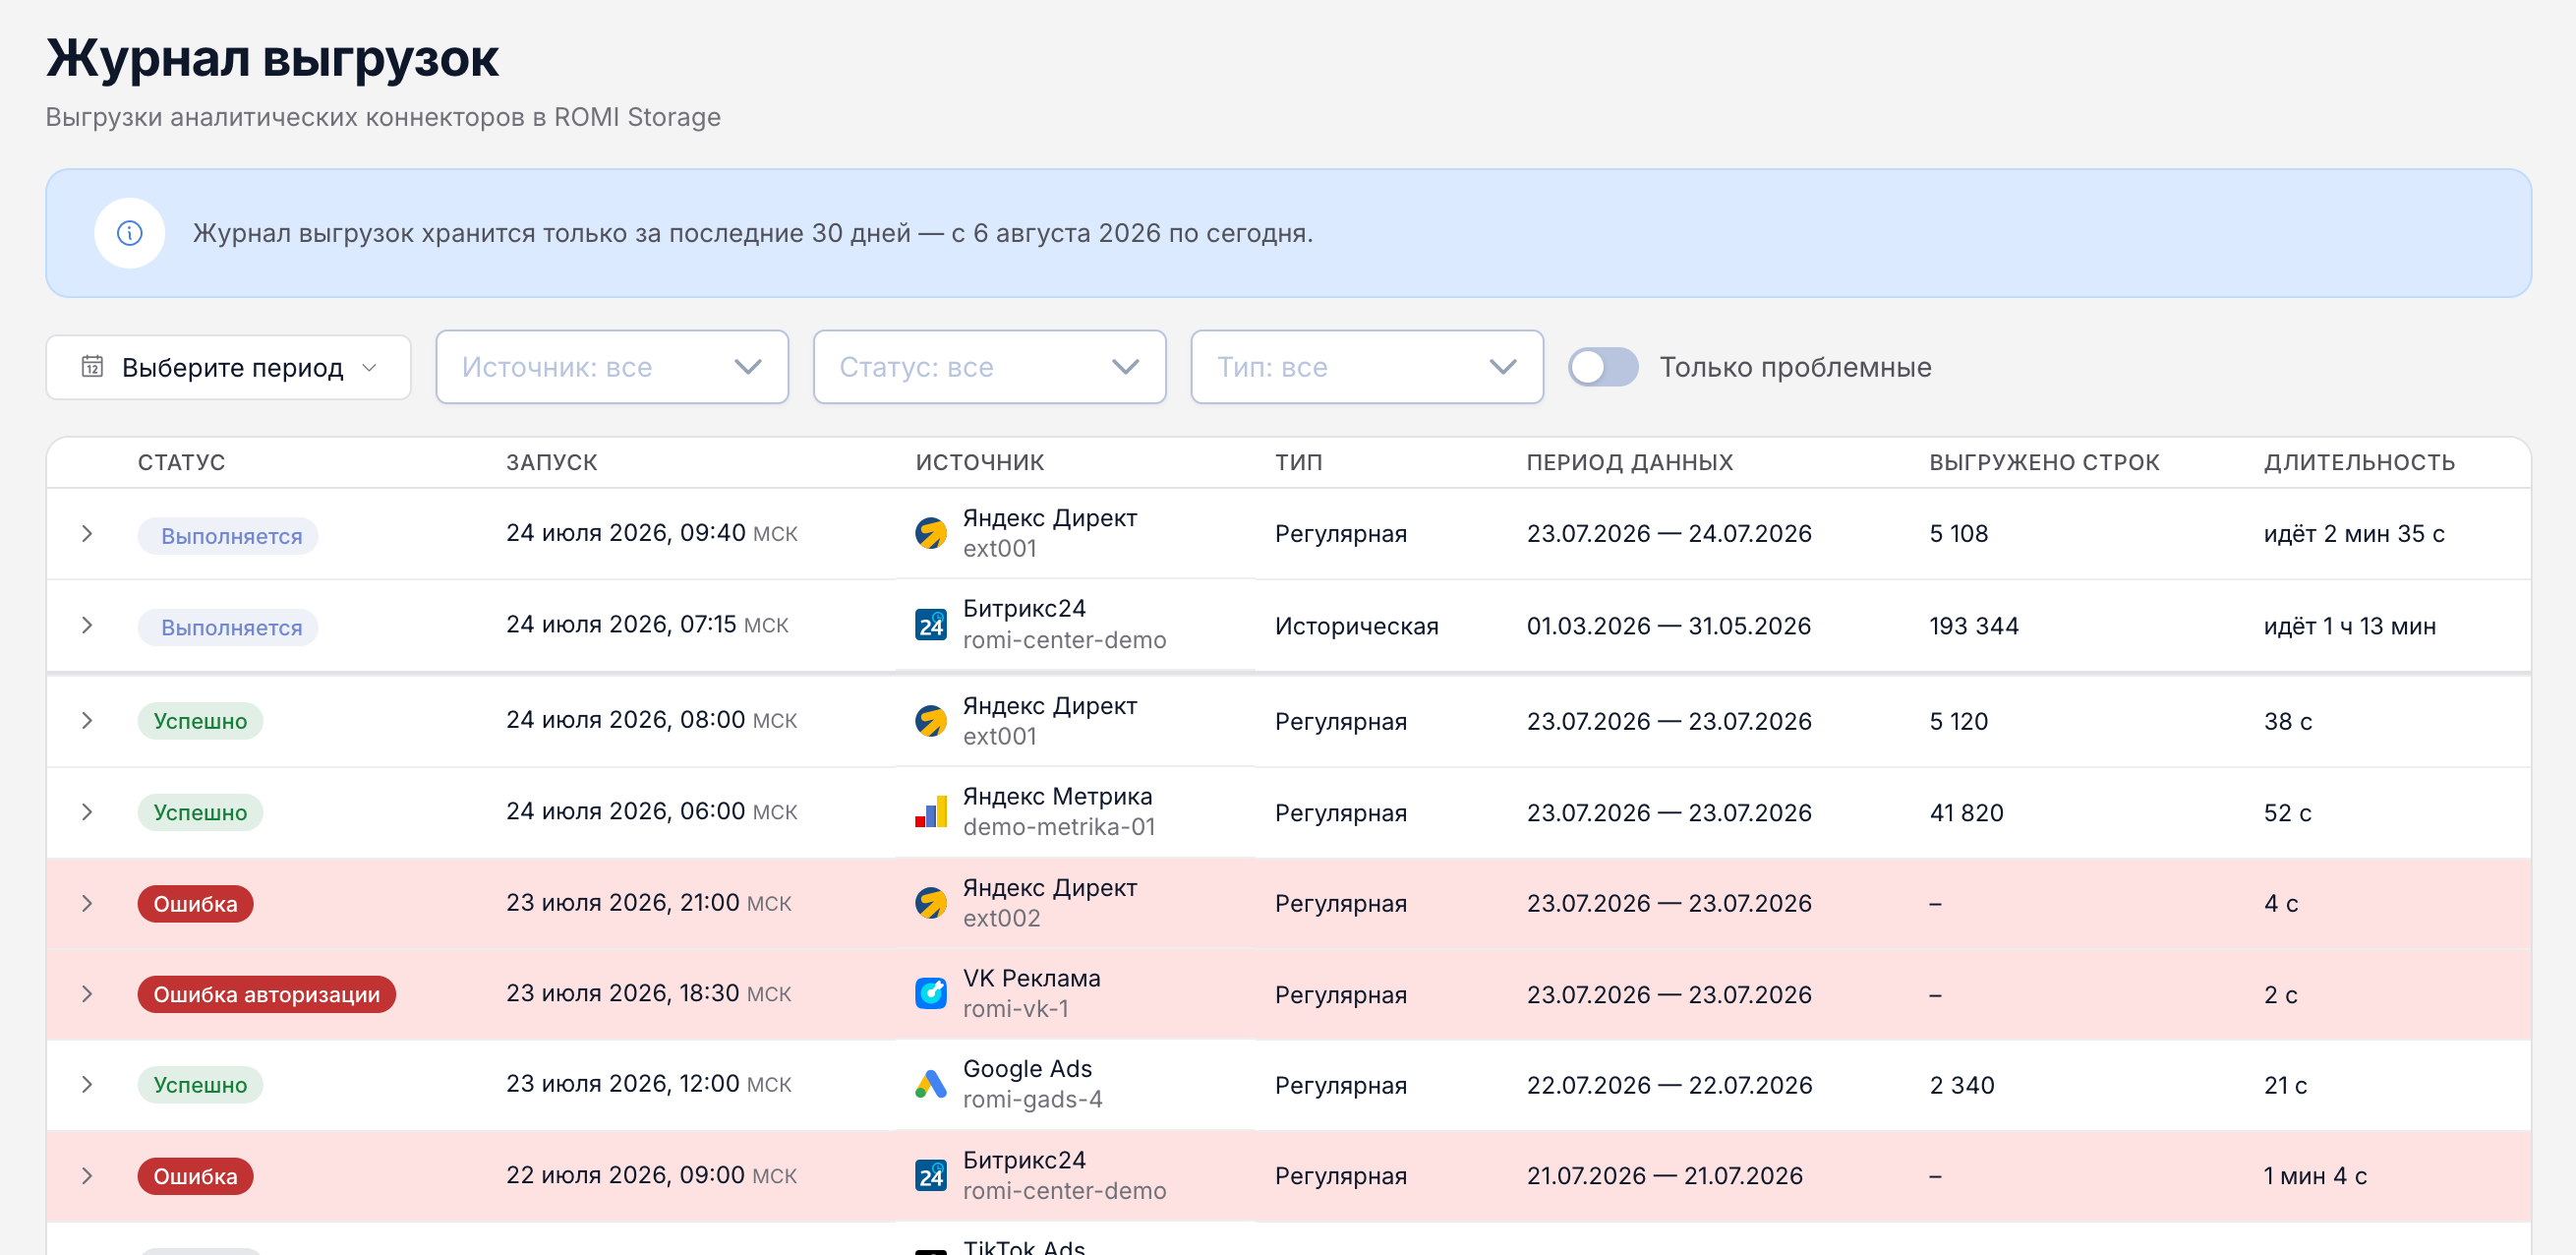Expand the 22 июля 09:00 Ошибка row

point(87,1176)
